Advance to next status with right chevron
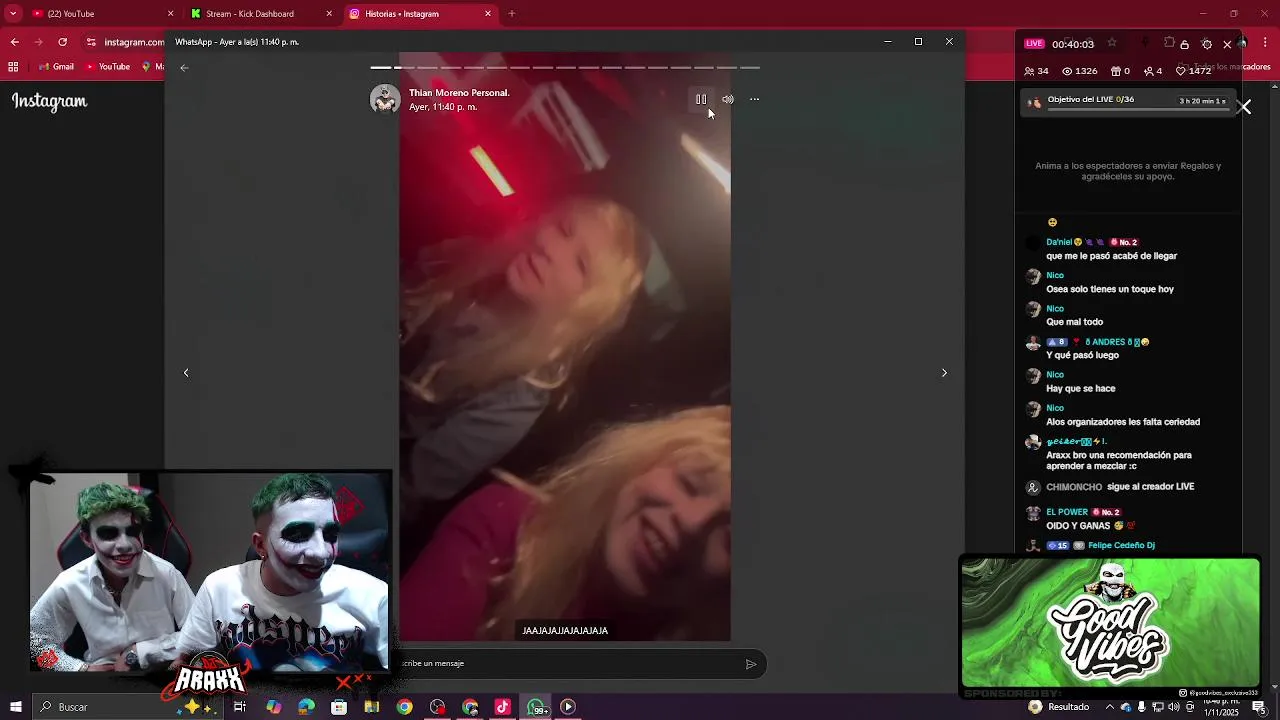1280x720 pixels. (x=944, y=372)
